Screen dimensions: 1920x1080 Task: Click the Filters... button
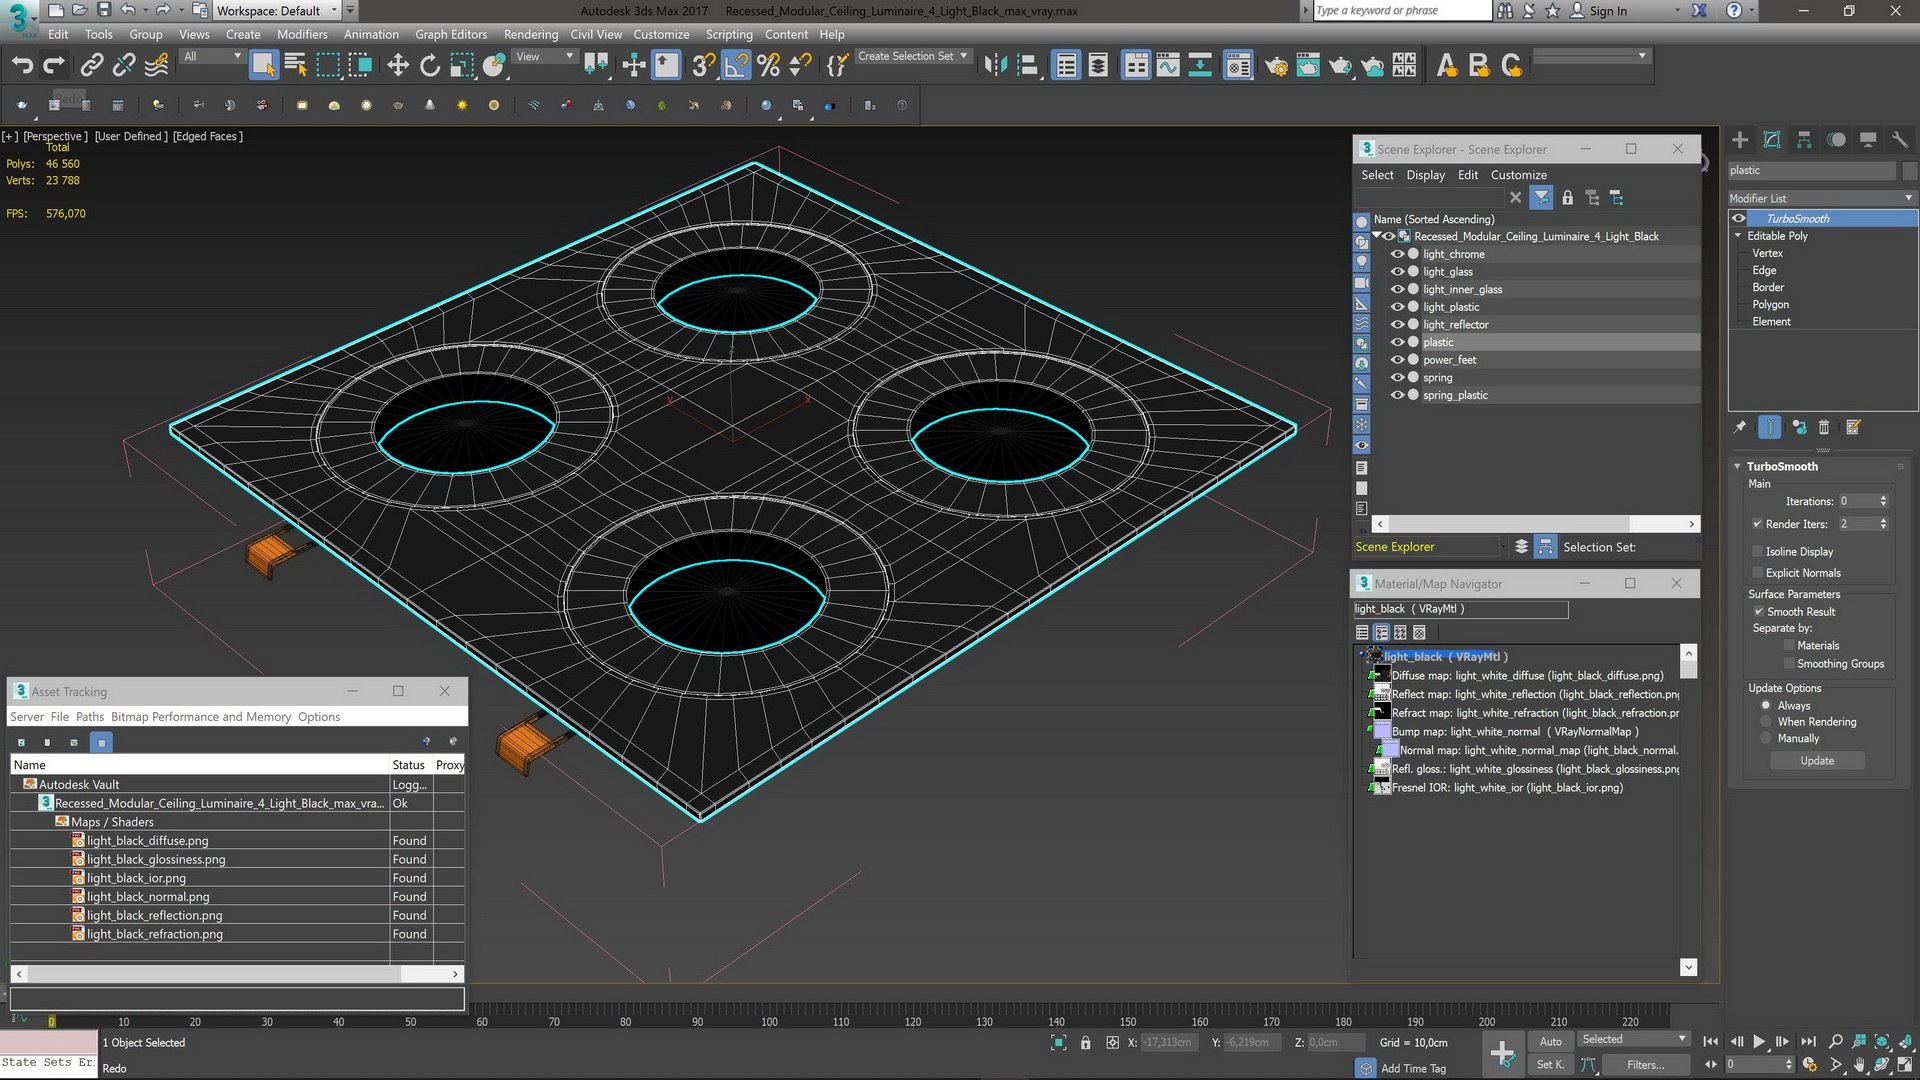(1645, 1065)
